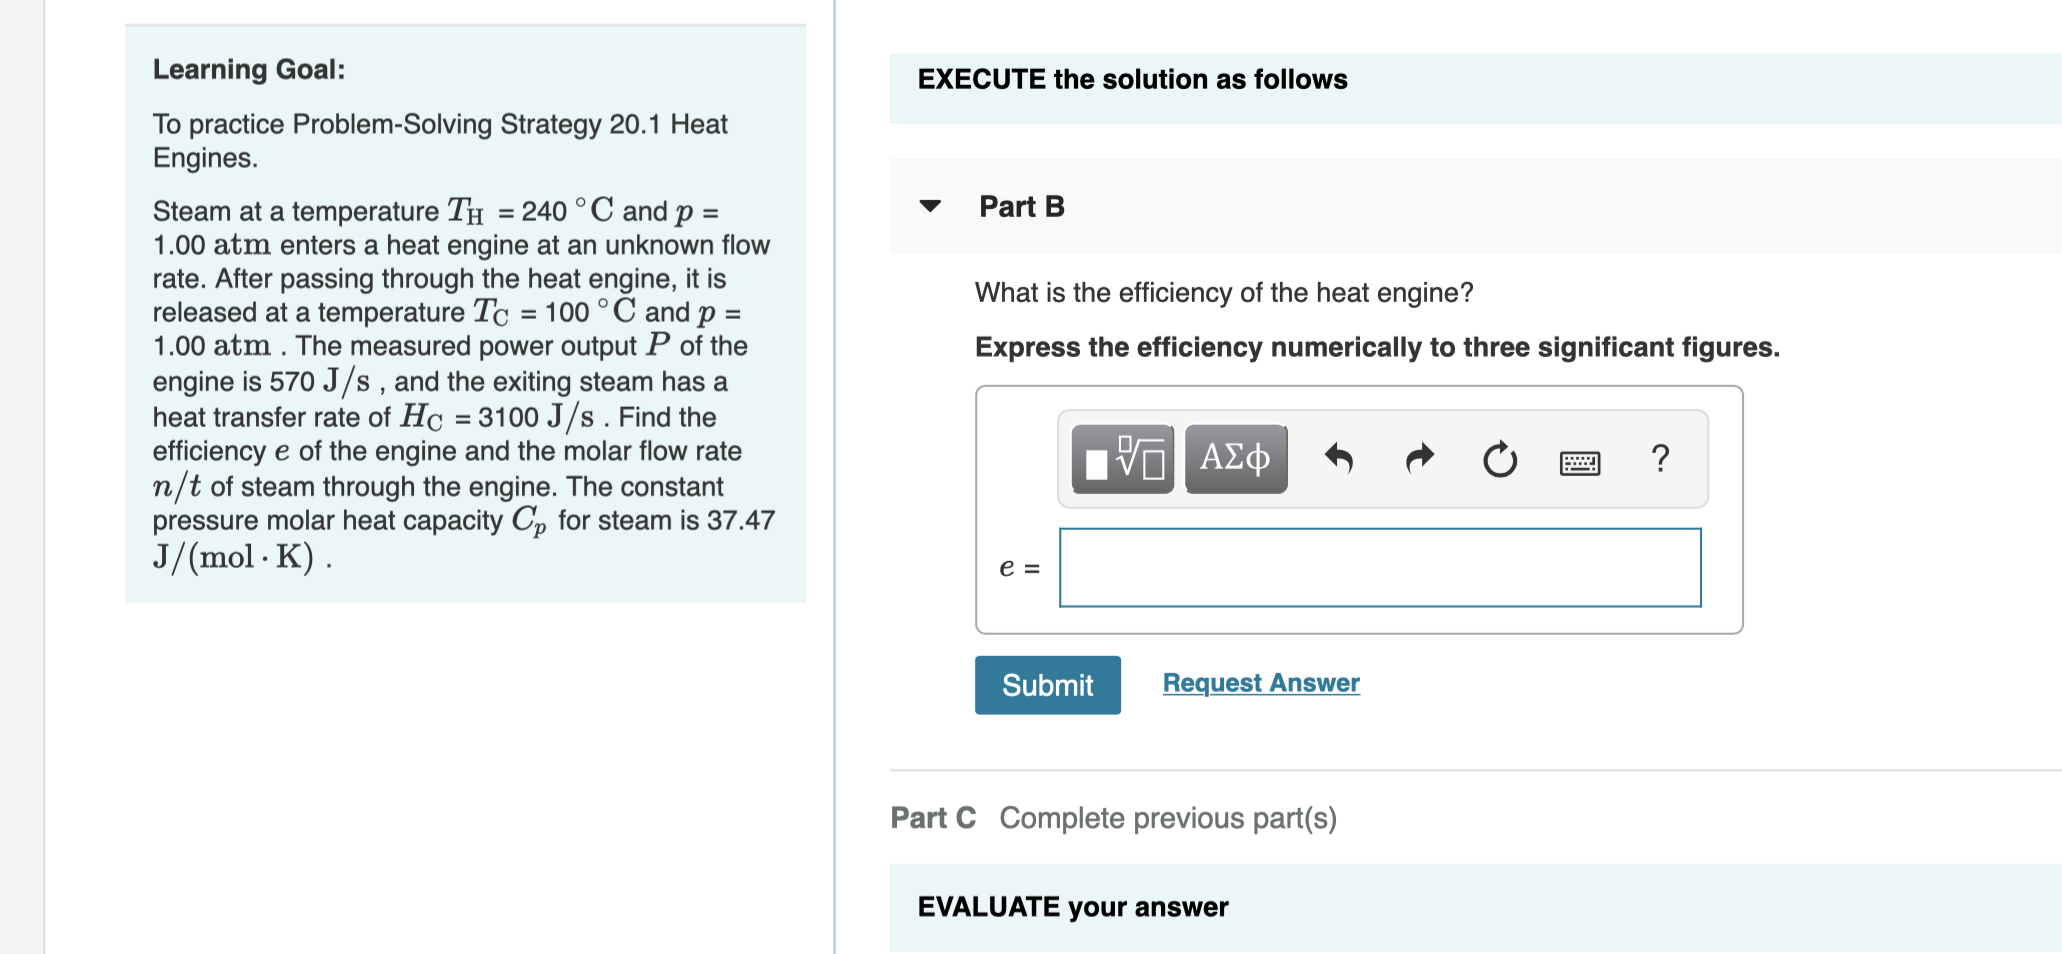
Task: Redo the last equation edit
Action: 1418,458
